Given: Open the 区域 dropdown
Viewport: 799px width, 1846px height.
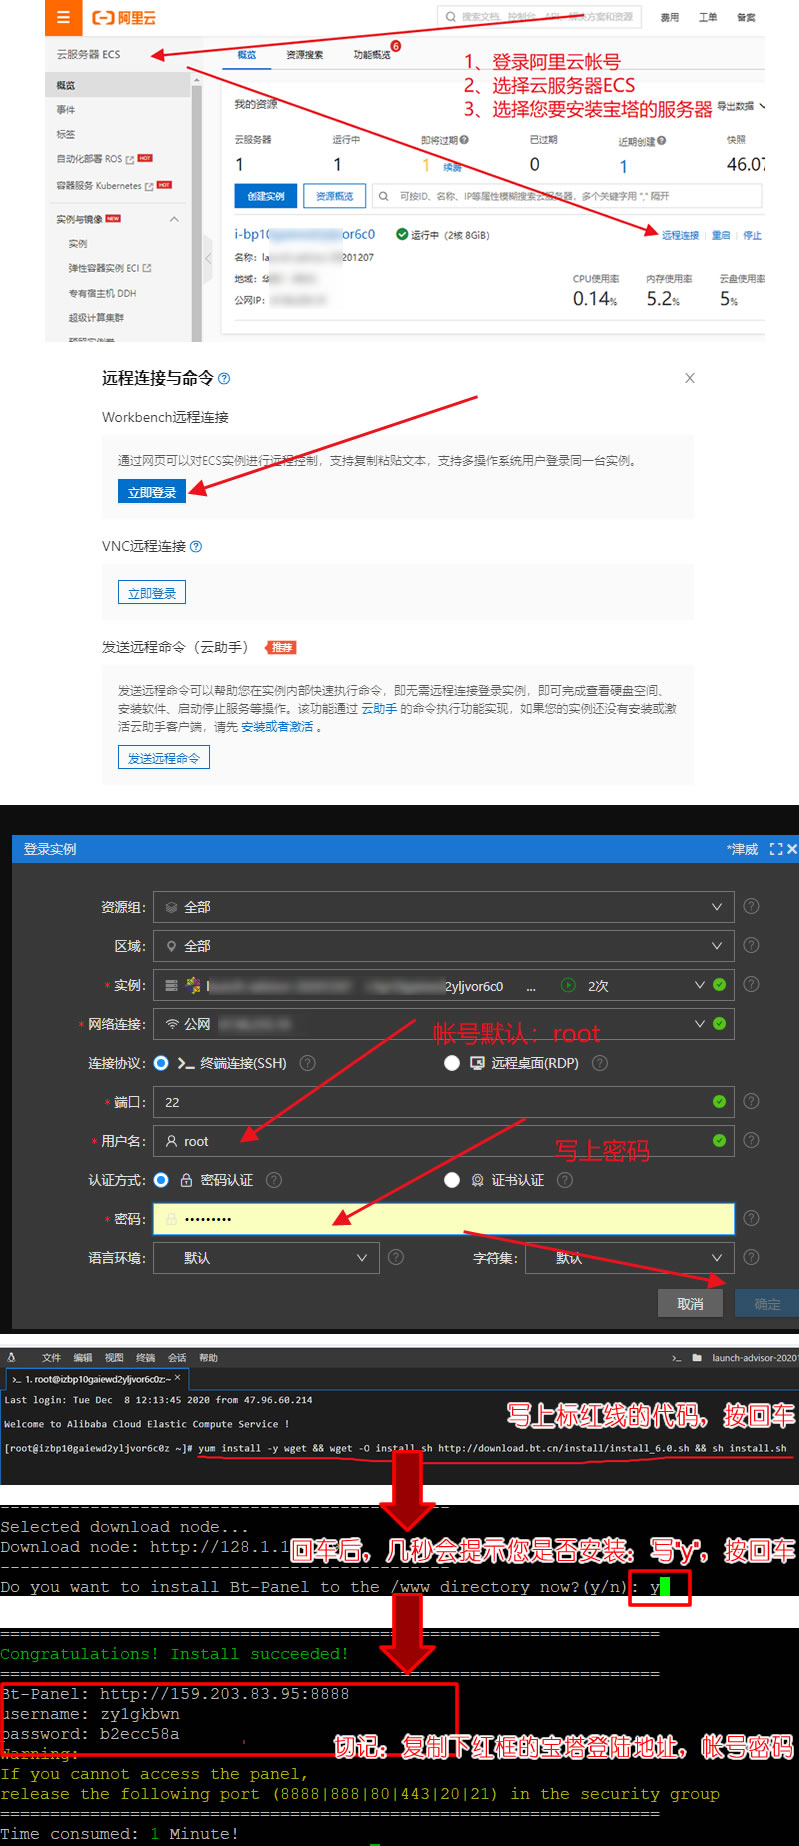Looking at the screenshot, I should pyautogui.click(x=444, y=946).
